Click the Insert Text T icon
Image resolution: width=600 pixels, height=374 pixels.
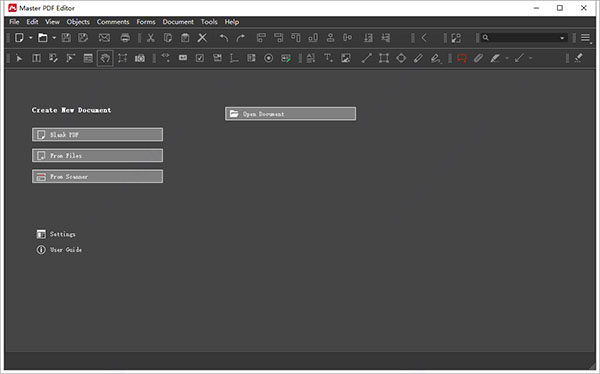tap(328, 58)
